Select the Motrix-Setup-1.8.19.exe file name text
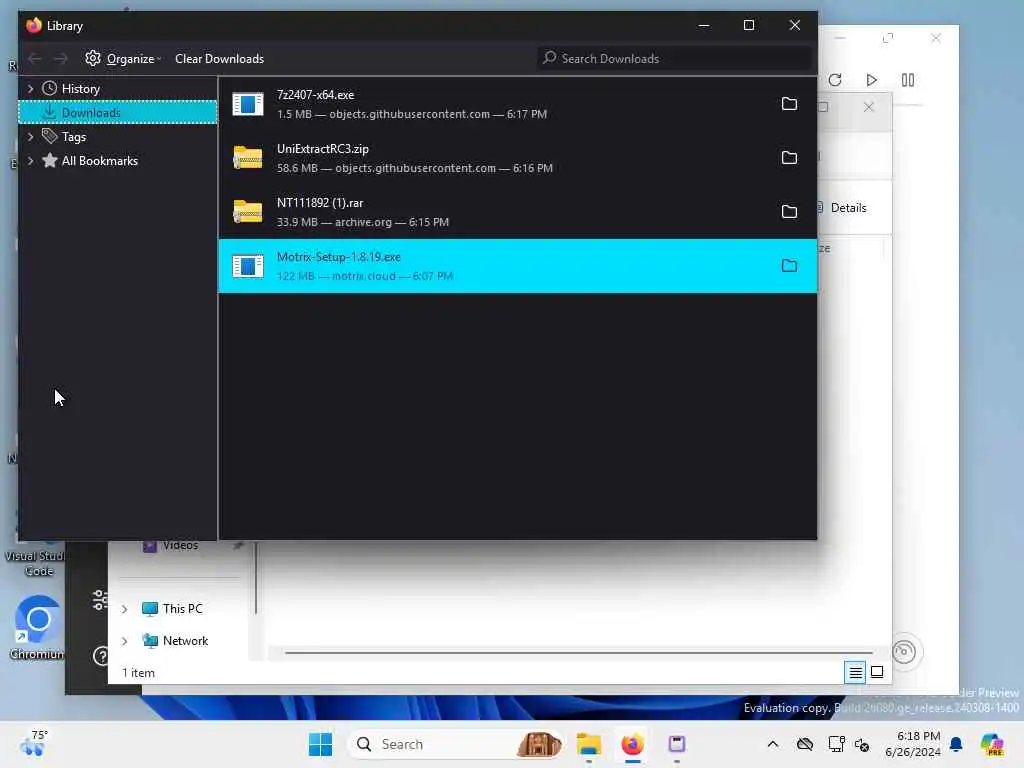The image size is (1024, 768). pyautogui.click(x=339, y=257)
